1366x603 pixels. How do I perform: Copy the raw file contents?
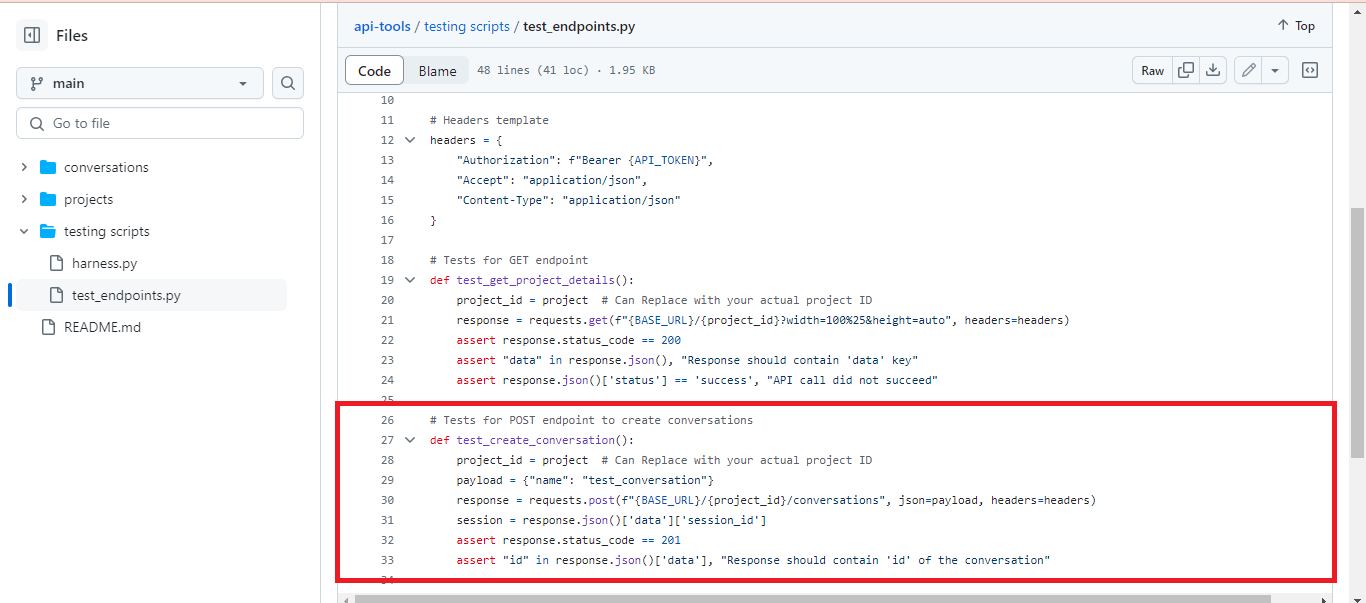[1186, 70]
